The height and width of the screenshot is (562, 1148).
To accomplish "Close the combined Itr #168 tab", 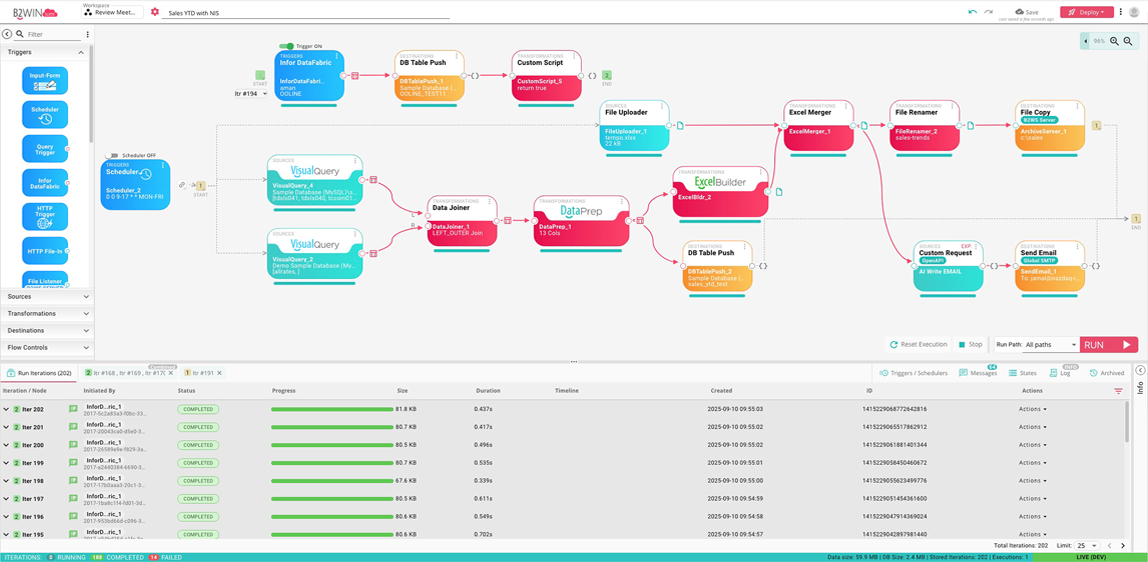I will tap(171, 373).
